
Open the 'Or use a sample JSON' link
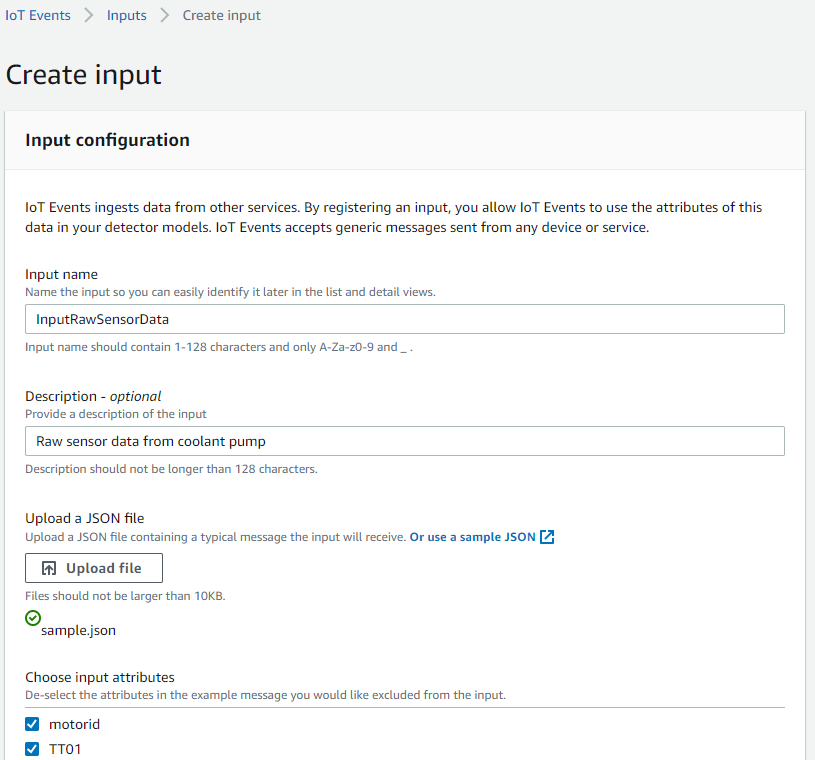pos(472,537)
